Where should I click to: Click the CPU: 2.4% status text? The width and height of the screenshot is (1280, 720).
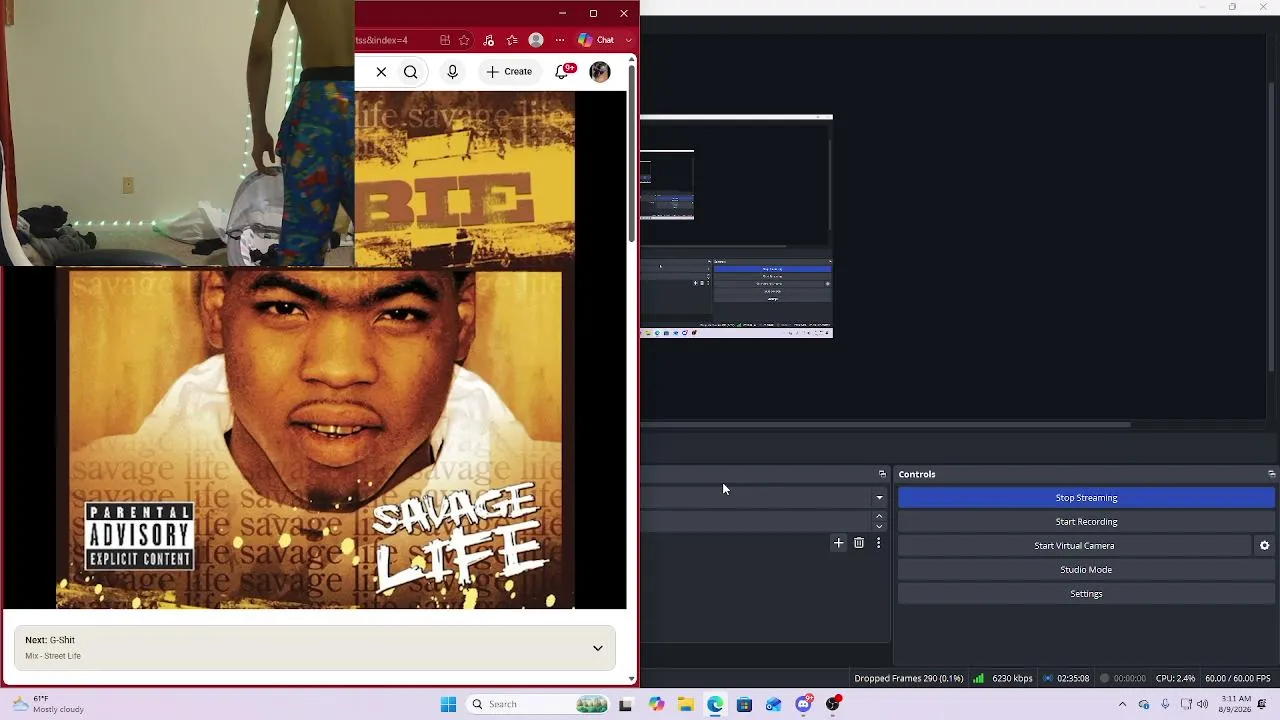coord(1175,679)
